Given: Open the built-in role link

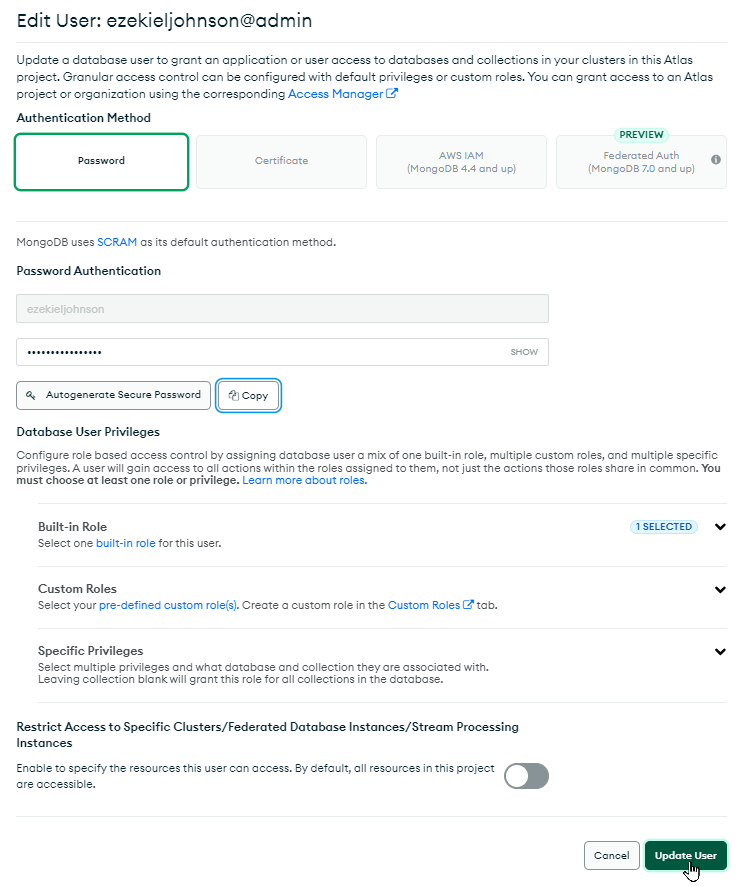Looking at the screenshot, I should tap(126, 543).
